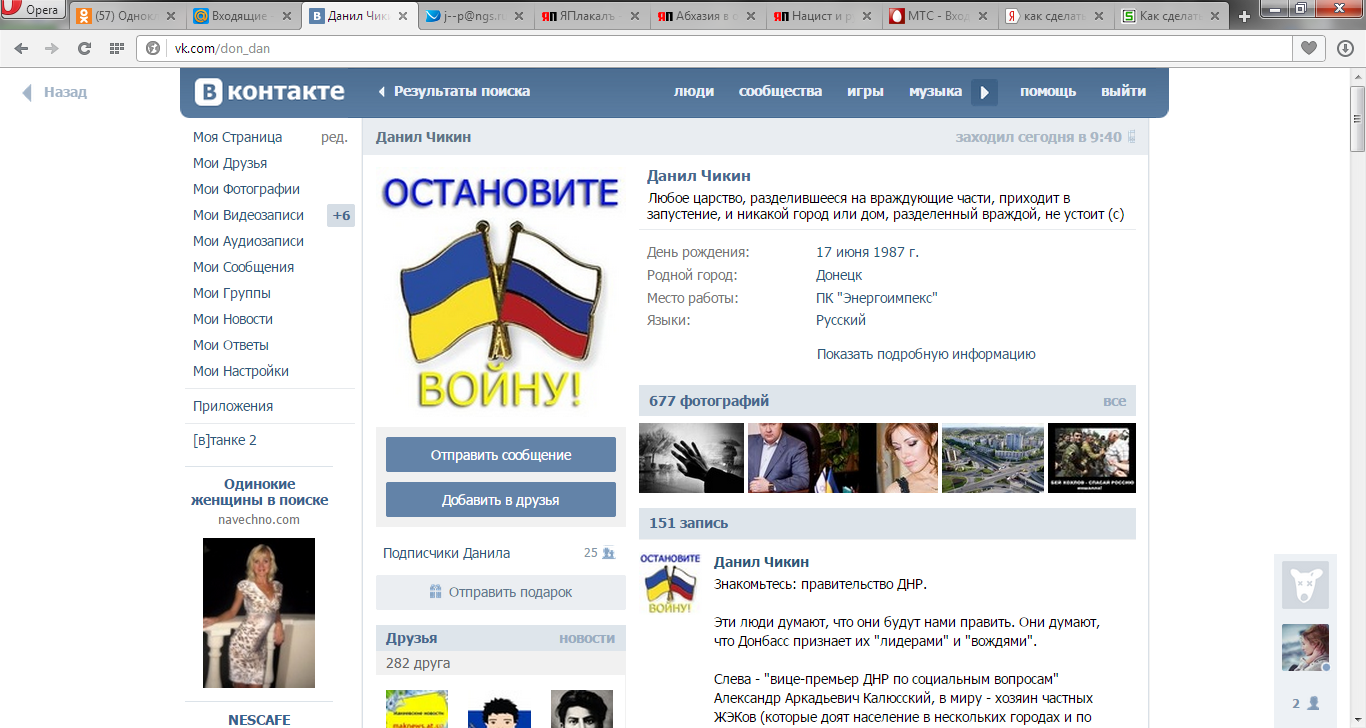This screenshot has height=728, width=1366.
Task: Open помощь in the header menu
Action: 1048,92
